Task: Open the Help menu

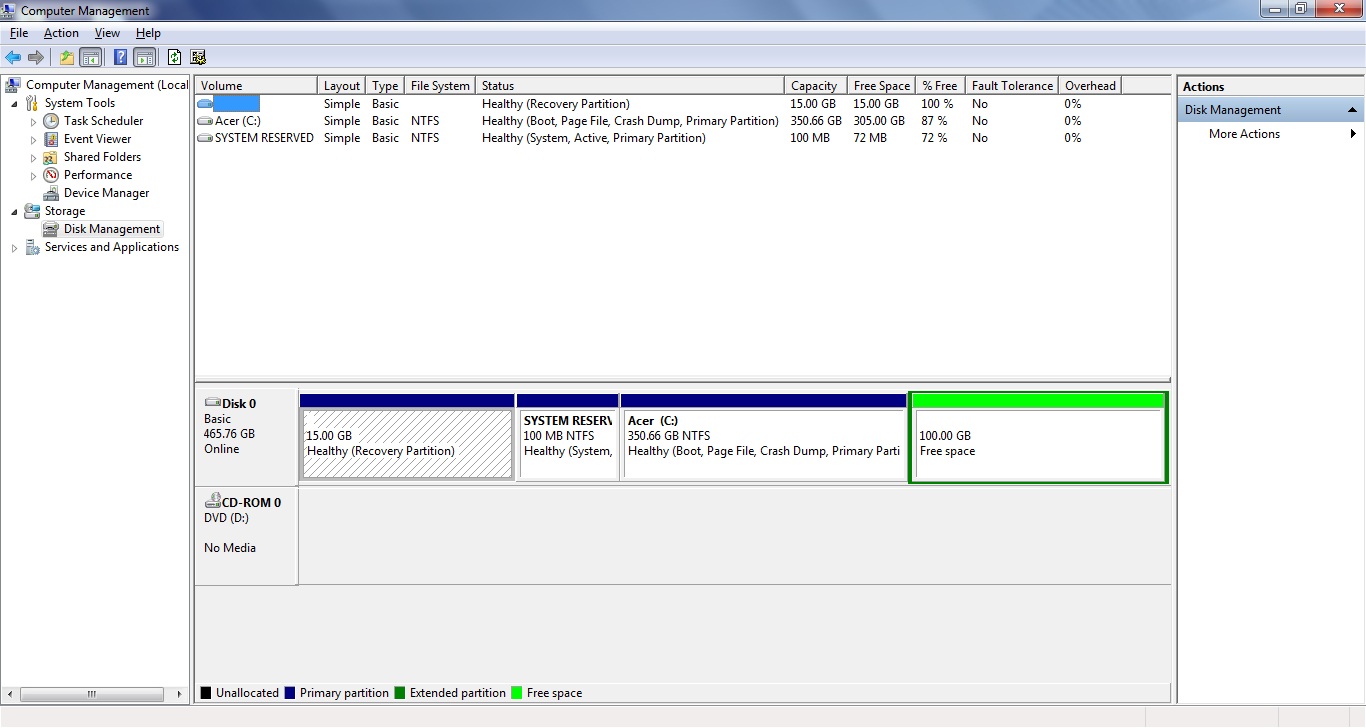Action: point(148,33)
